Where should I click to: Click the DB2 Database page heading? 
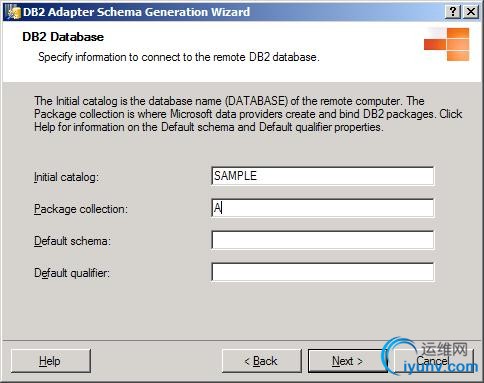[63, 37]
